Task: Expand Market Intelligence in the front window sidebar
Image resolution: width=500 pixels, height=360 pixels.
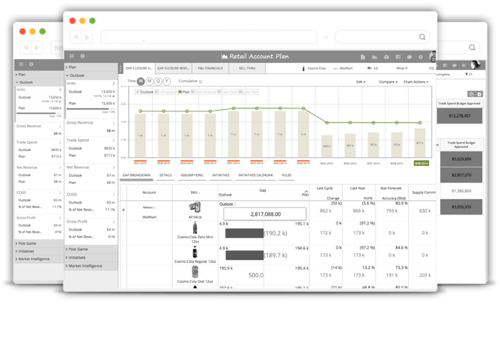Action: pos(91,266)
